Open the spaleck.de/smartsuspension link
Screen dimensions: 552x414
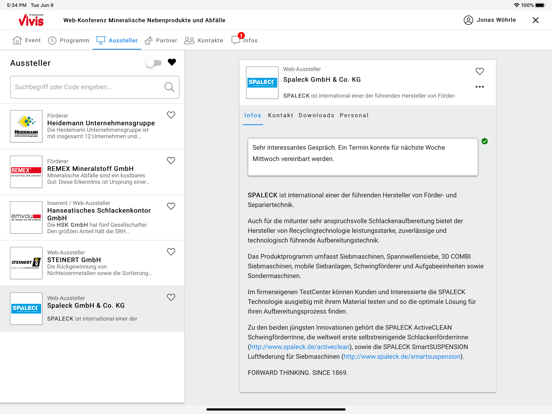pos(402,357)
